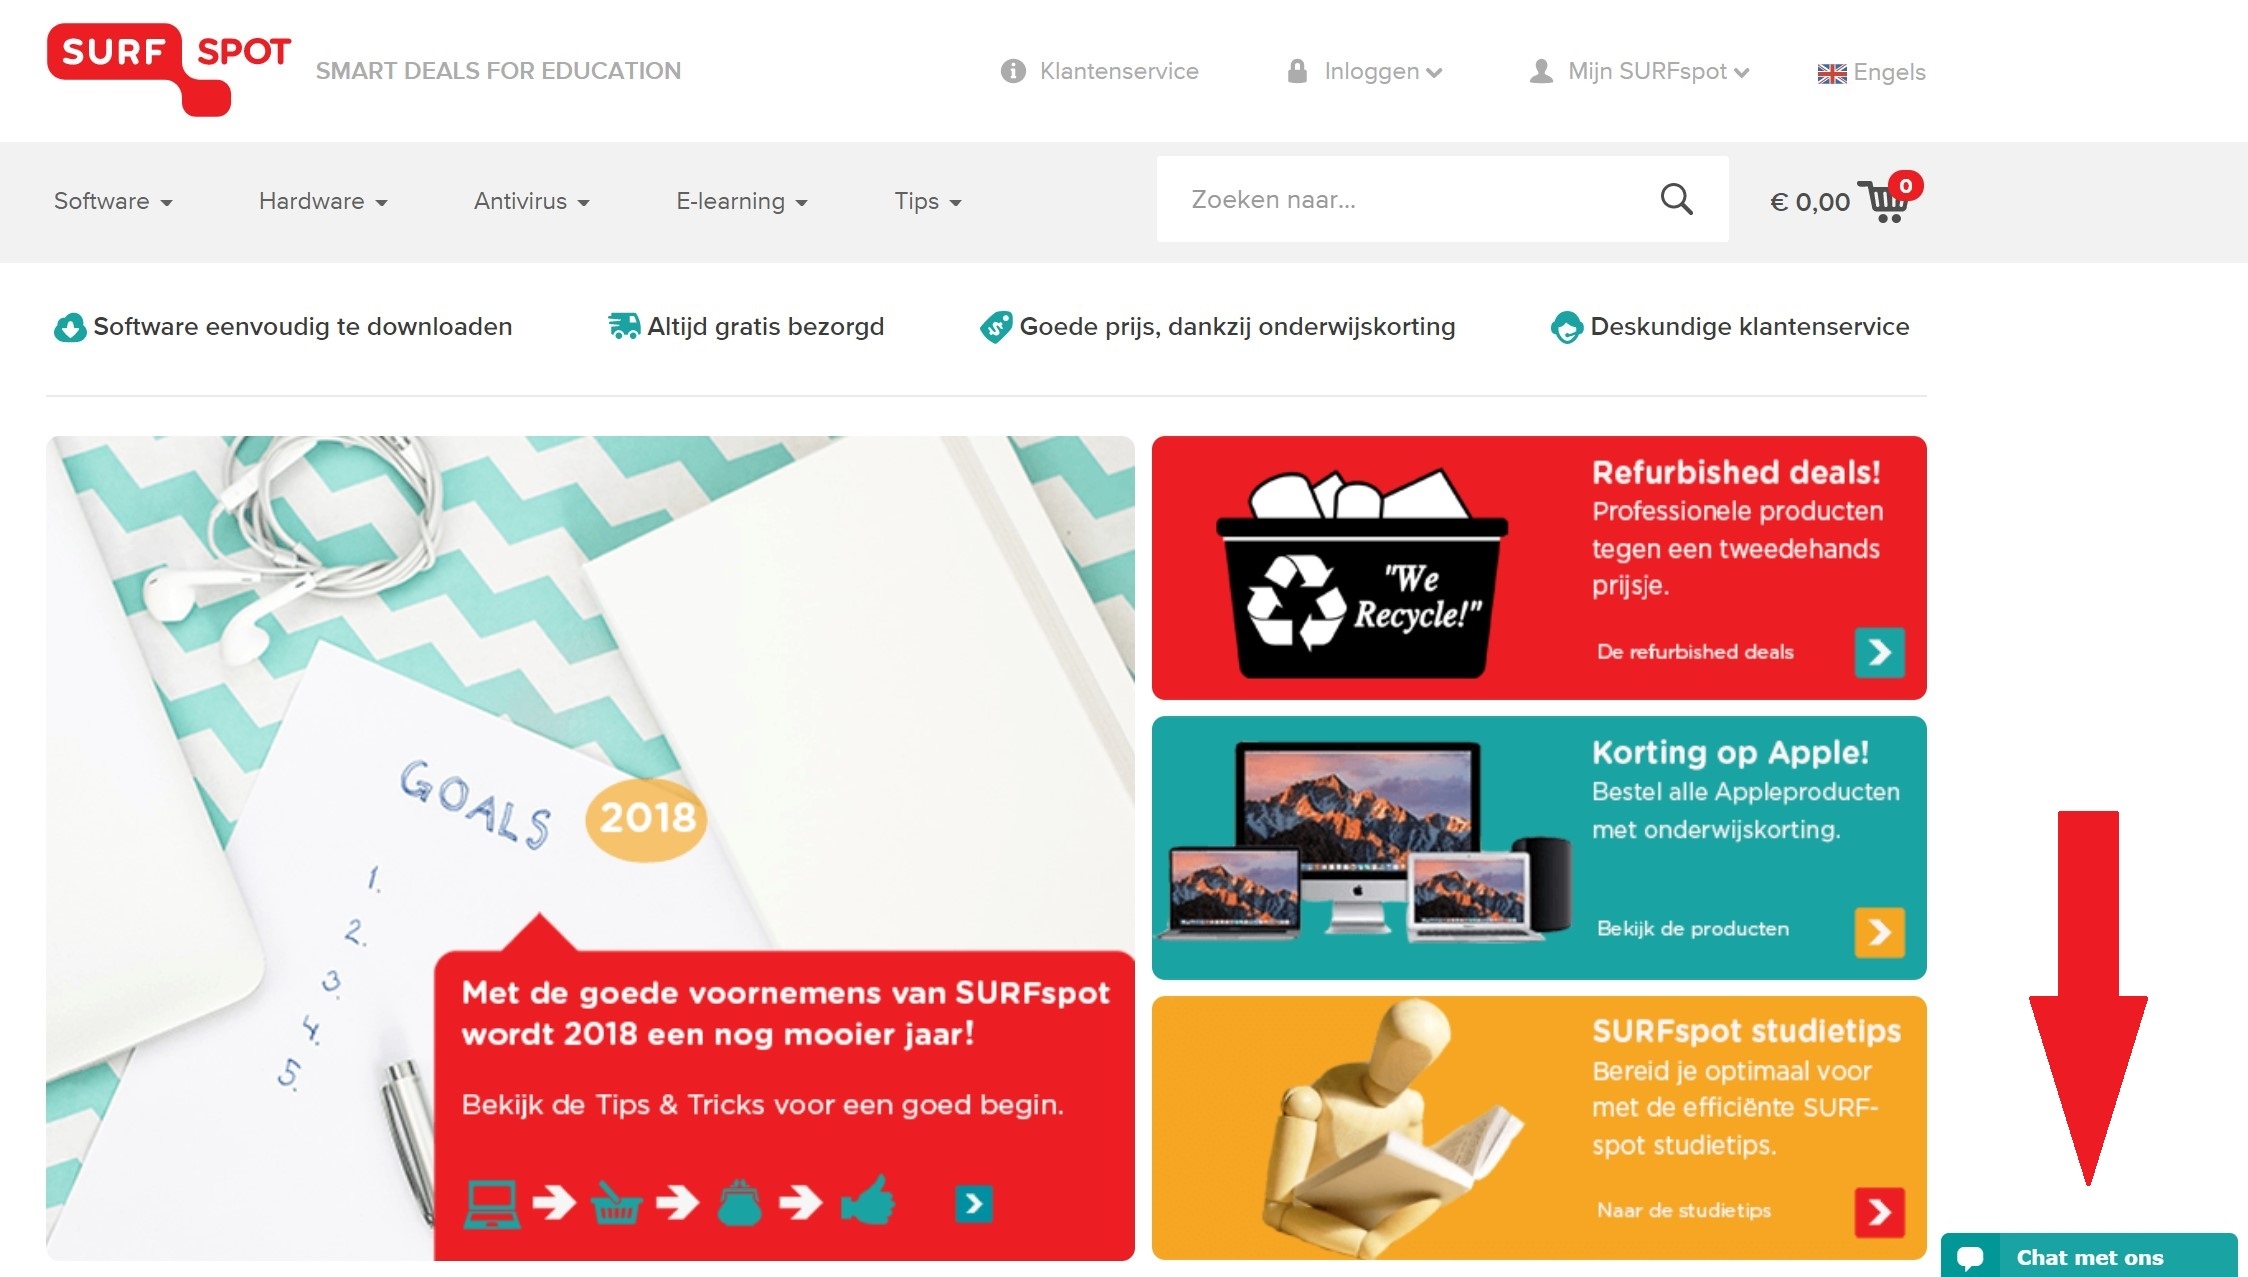Click the yellow arrow on Apple banner
The image size is (2248, 1277).
click(1879, 932)
